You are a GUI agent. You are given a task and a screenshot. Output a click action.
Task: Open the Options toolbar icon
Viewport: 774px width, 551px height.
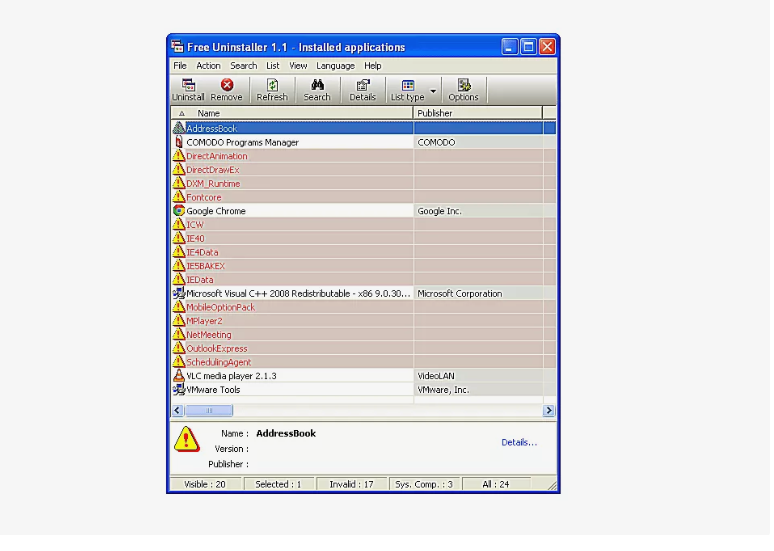pyautogui.click(x=464, y=85)
